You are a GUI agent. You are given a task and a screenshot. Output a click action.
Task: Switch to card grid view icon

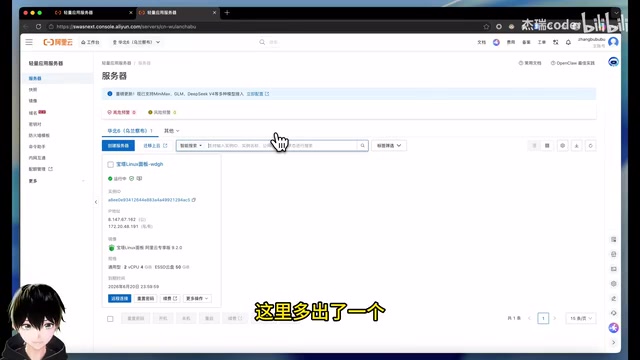point(547,146)
